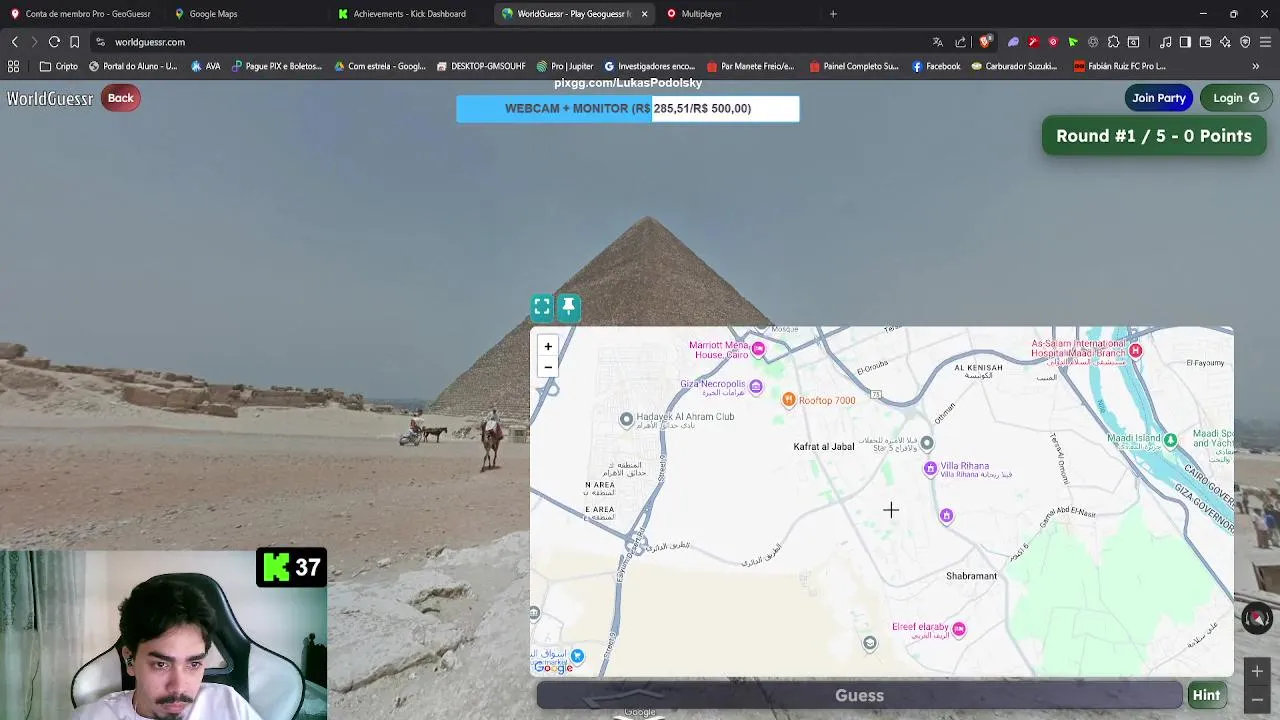The height and width of the screenshot is (720, 1280).
Task: Click the Marriott Mena House marker
Action: tap(758, 349)
